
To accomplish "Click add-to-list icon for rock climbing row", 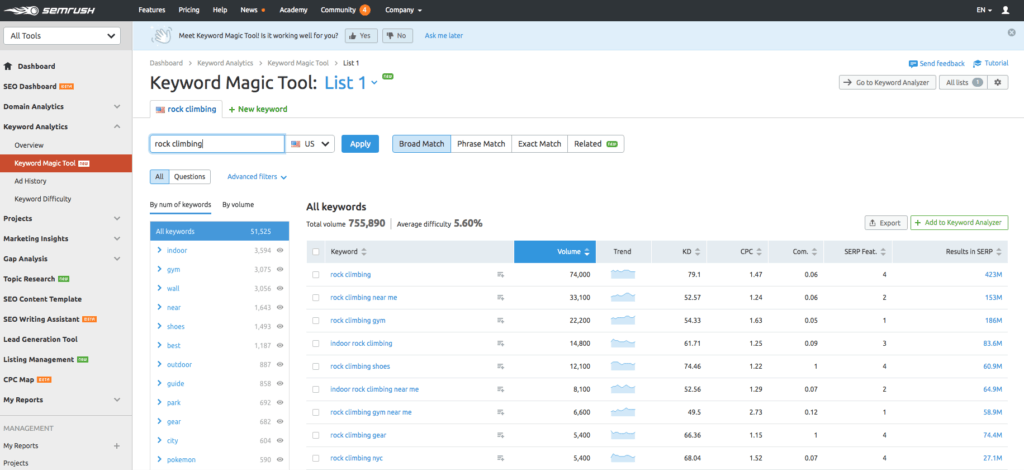I will [501, 275].
